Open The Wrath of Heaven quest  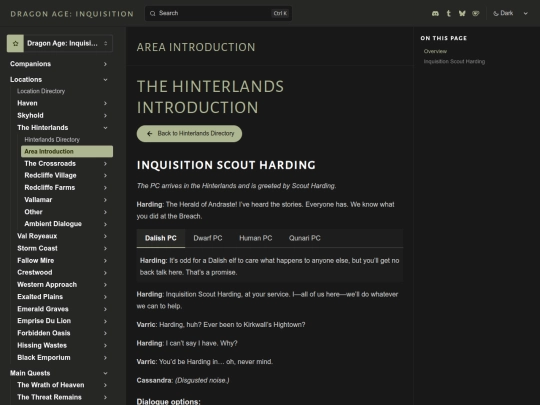[x=51, y=385]
